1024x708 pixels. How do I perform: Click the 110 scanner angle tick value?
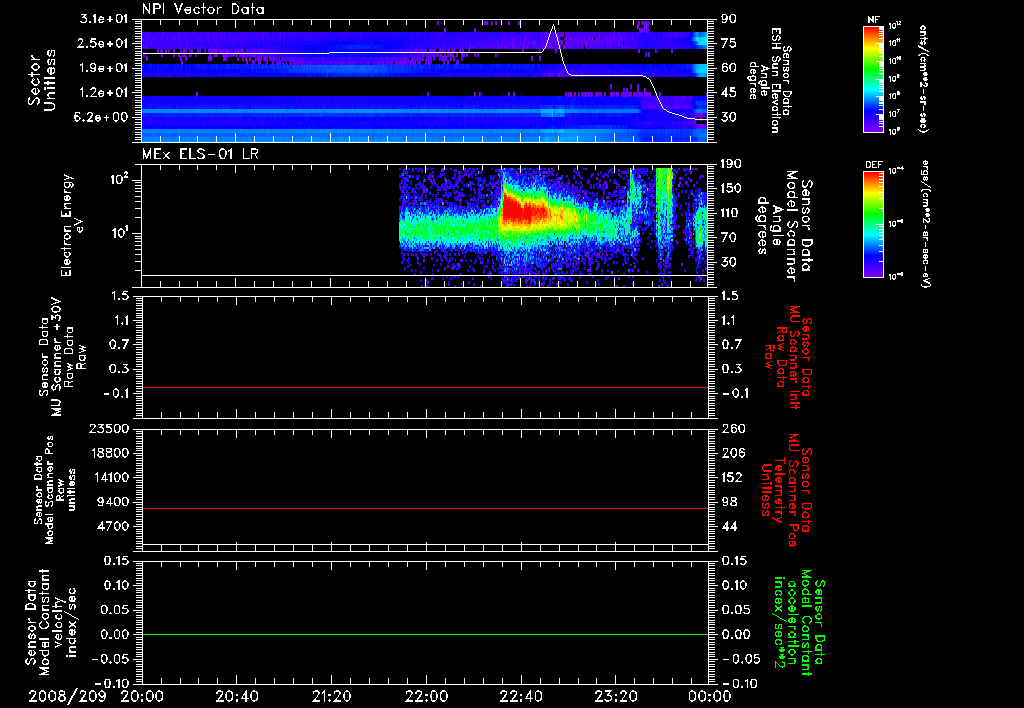point(732,213)
